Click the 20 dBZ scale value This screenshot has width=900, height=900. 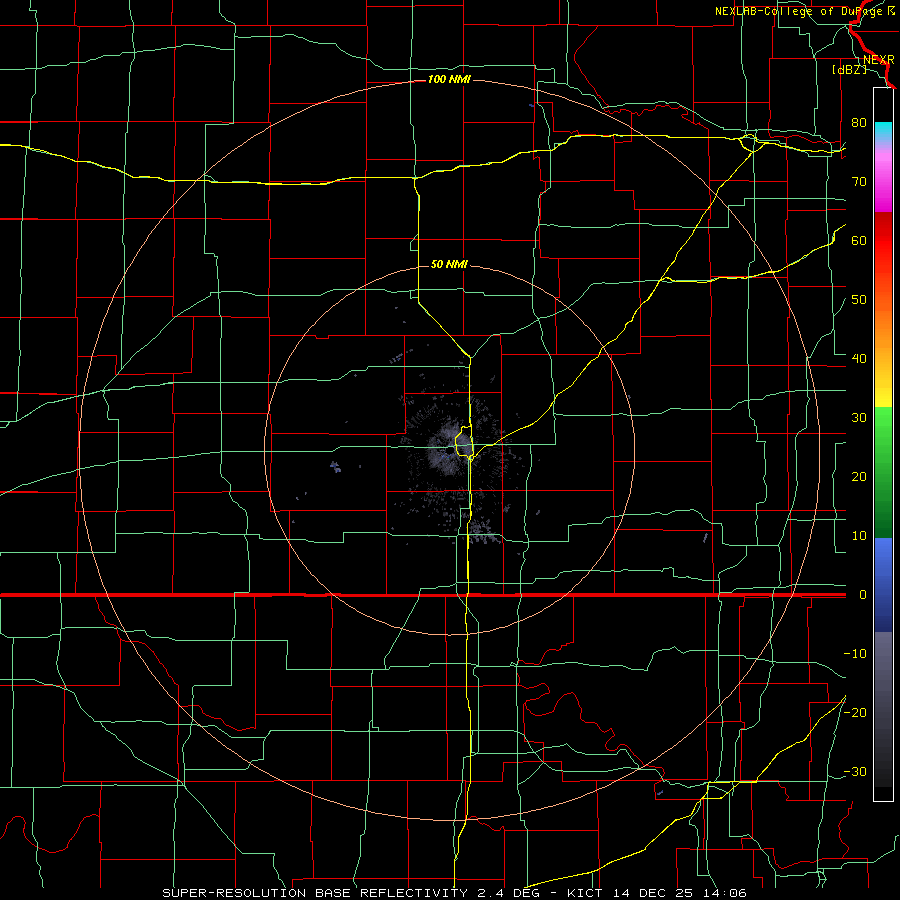coord(859,476)
